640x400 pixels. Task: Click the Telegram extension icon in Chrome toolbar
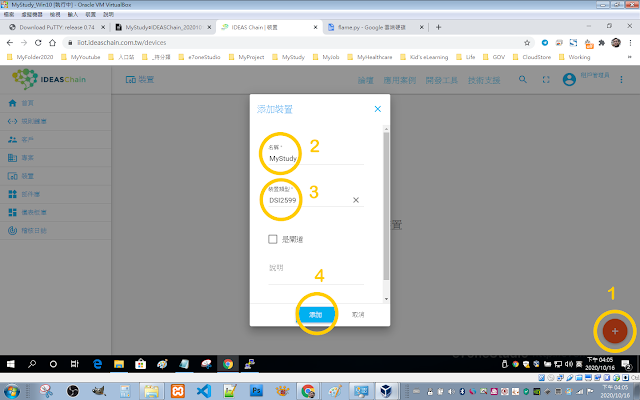(x=545, y=43)
